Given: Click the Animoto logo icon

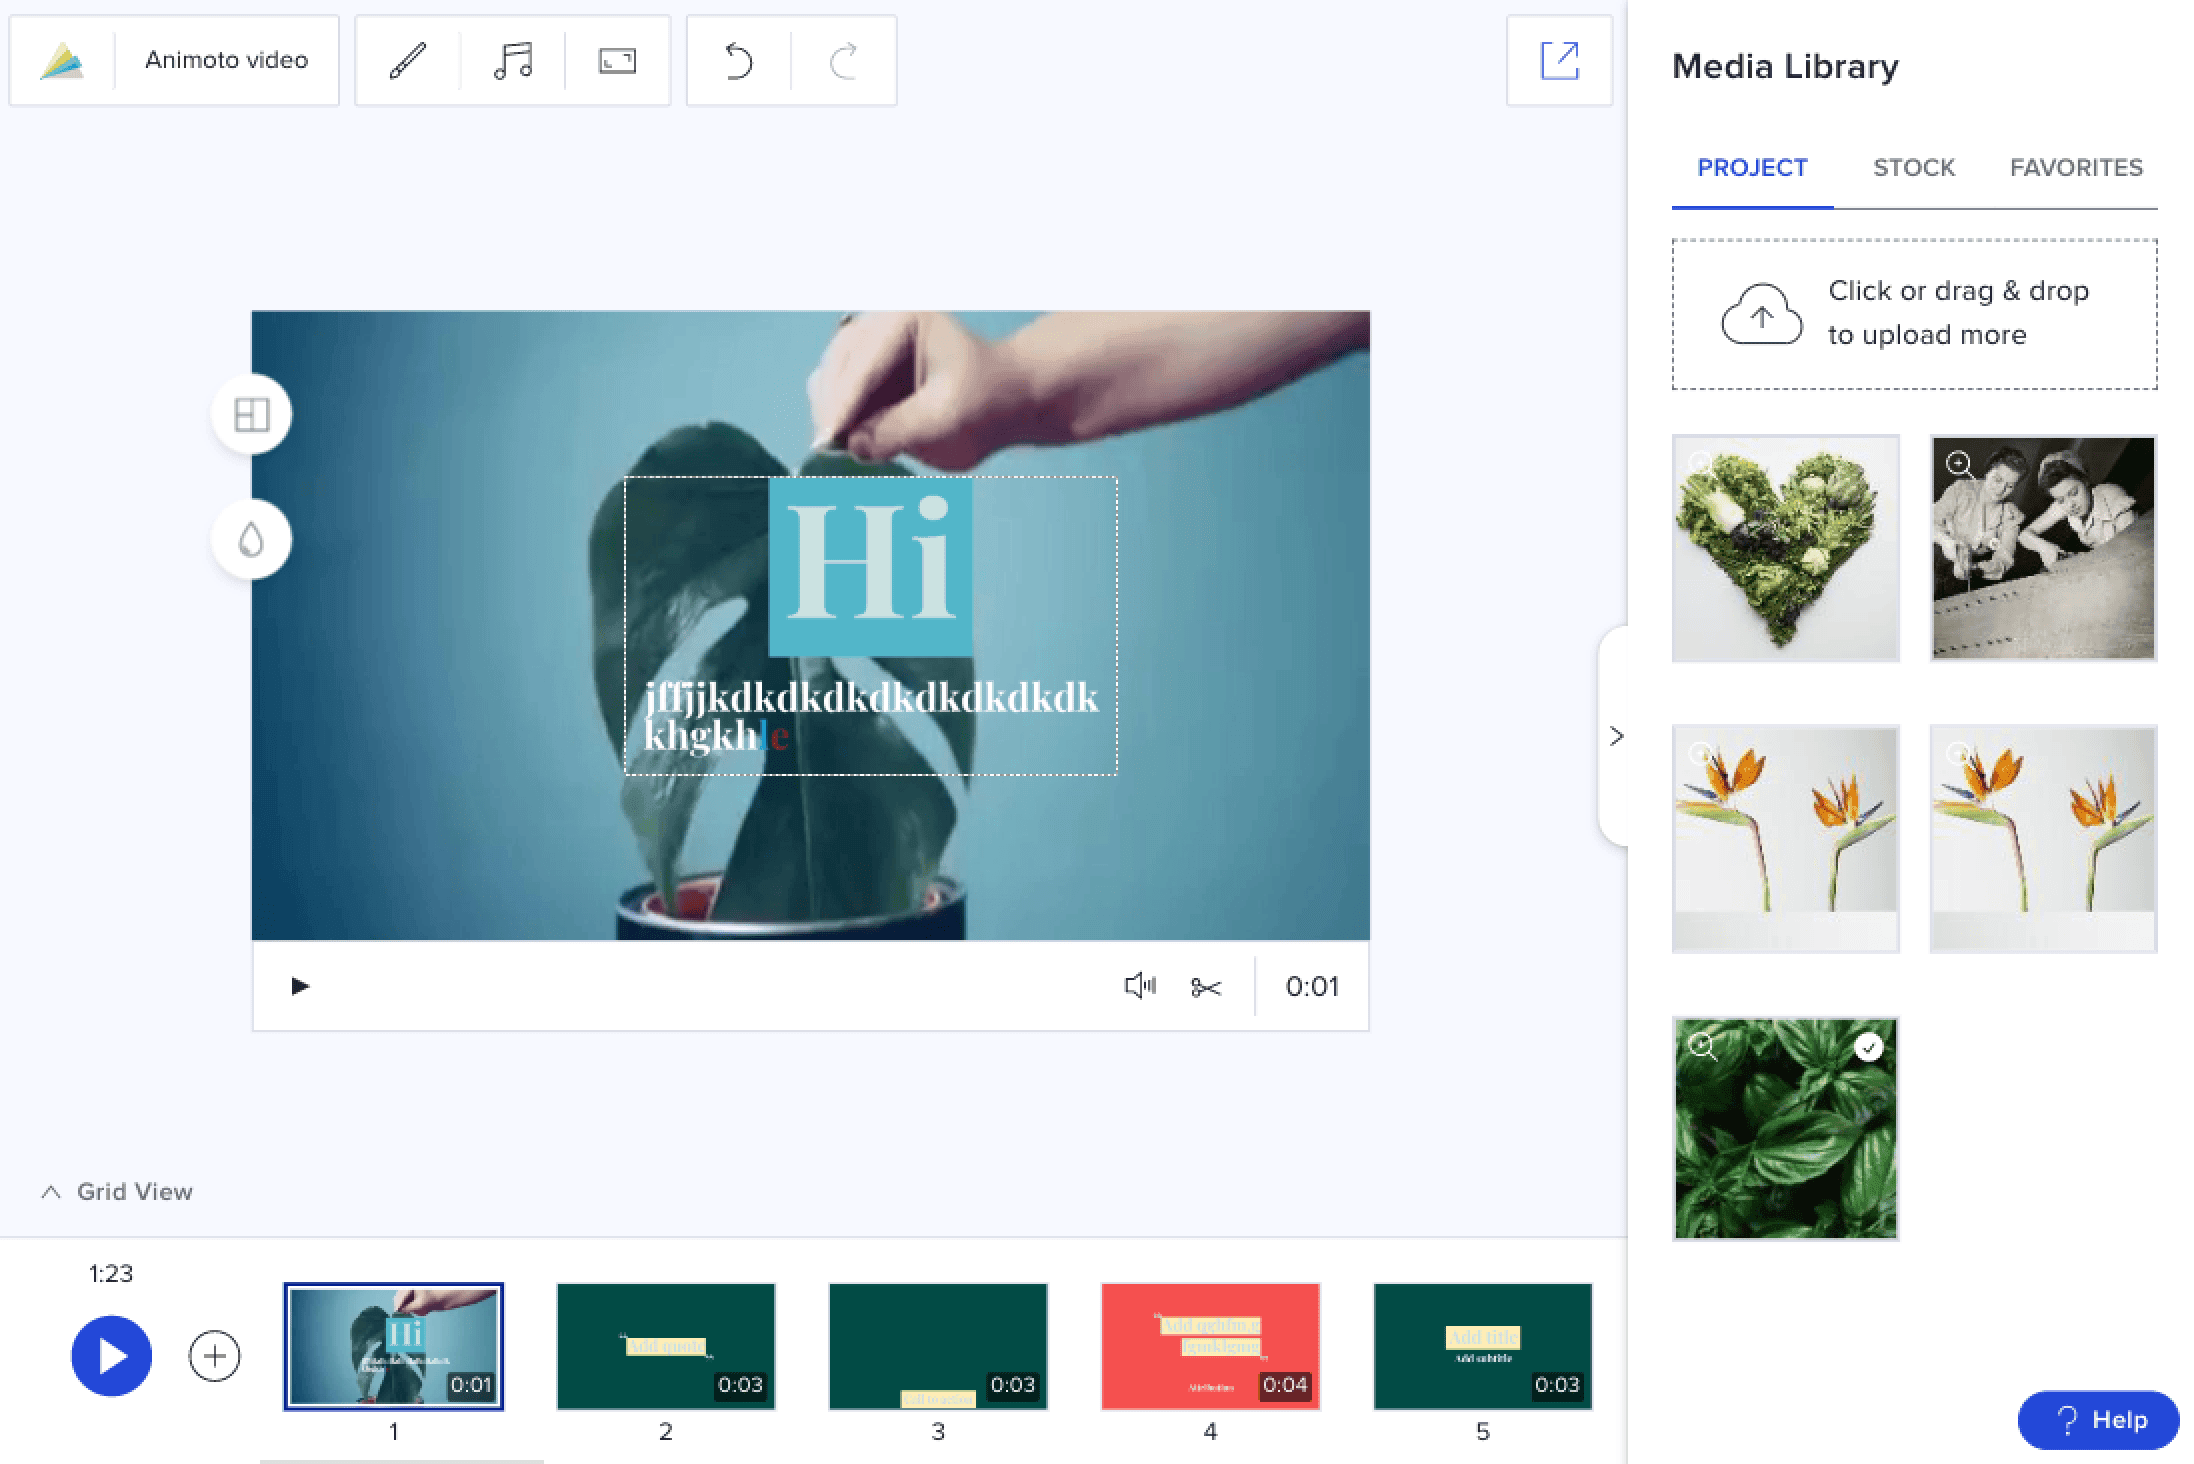Looking at the screenshot, I should click(62, 61).
